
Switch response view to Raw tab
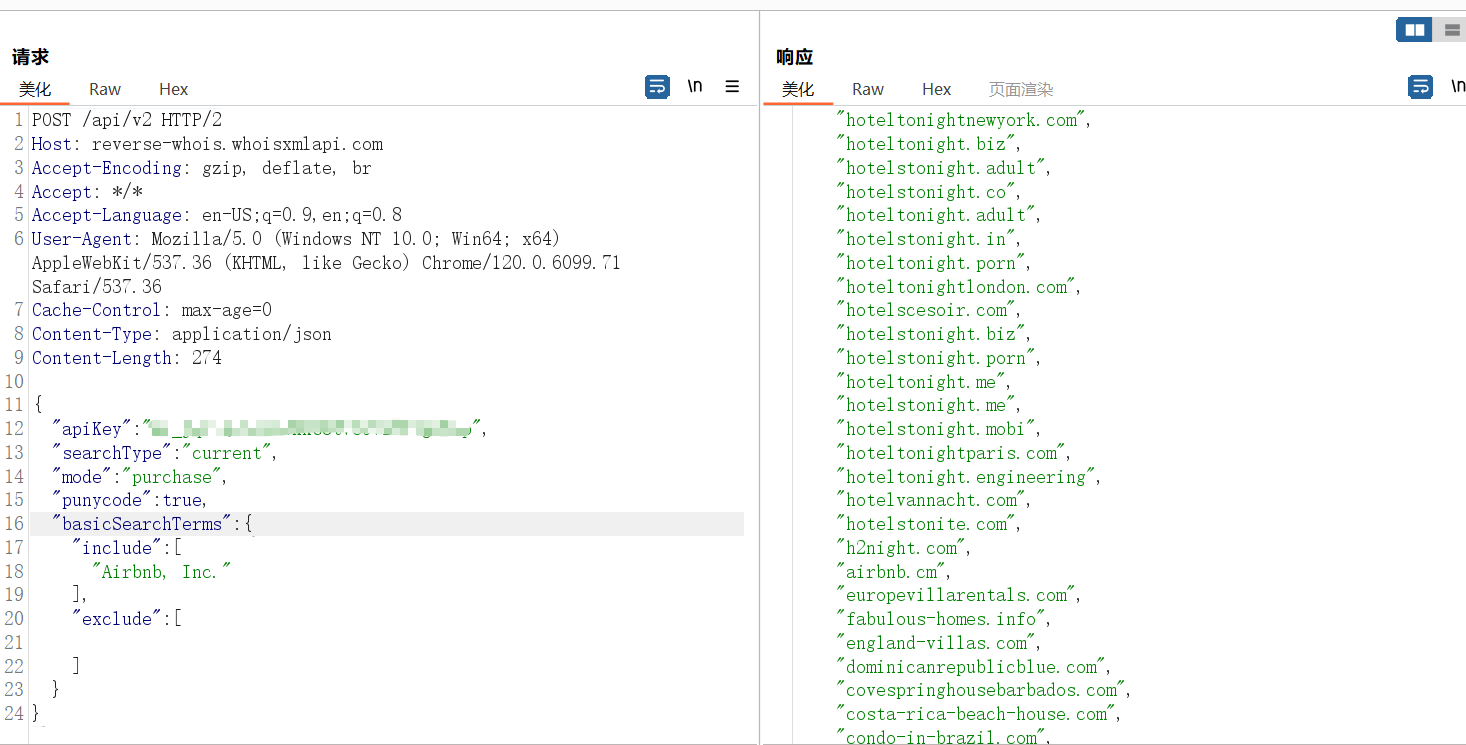pyautogui.click(x=868, y=89)
